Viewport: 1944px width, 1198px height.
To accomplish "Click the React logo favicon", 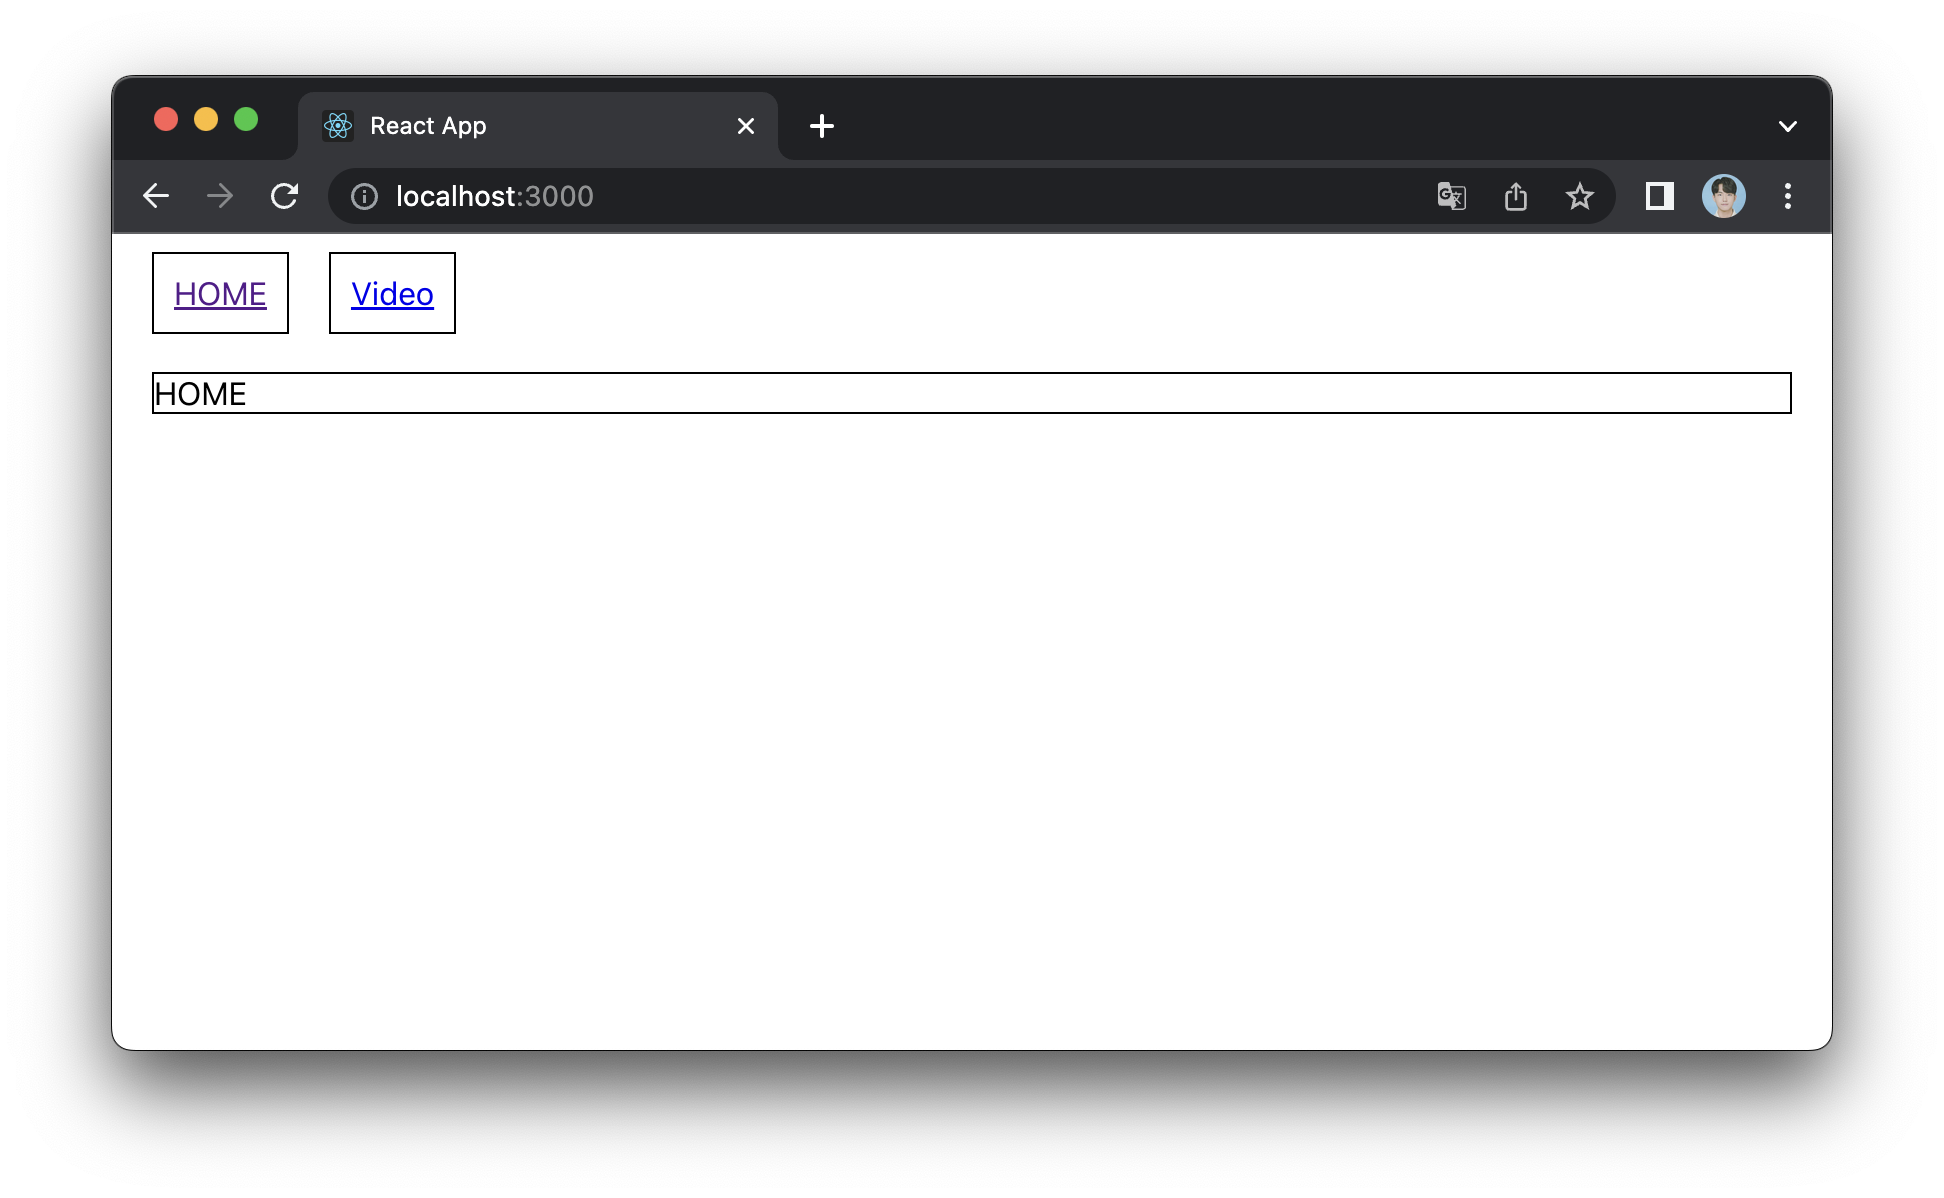I will (338, 126).
